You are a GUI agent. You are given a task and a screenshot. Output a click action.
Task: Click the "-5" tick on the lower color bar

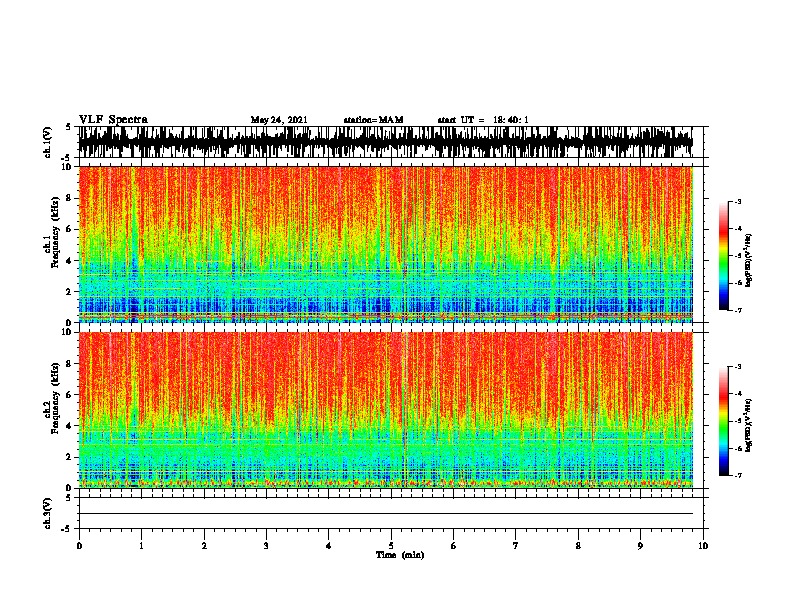pyautogui.click(x=738, y=421)
